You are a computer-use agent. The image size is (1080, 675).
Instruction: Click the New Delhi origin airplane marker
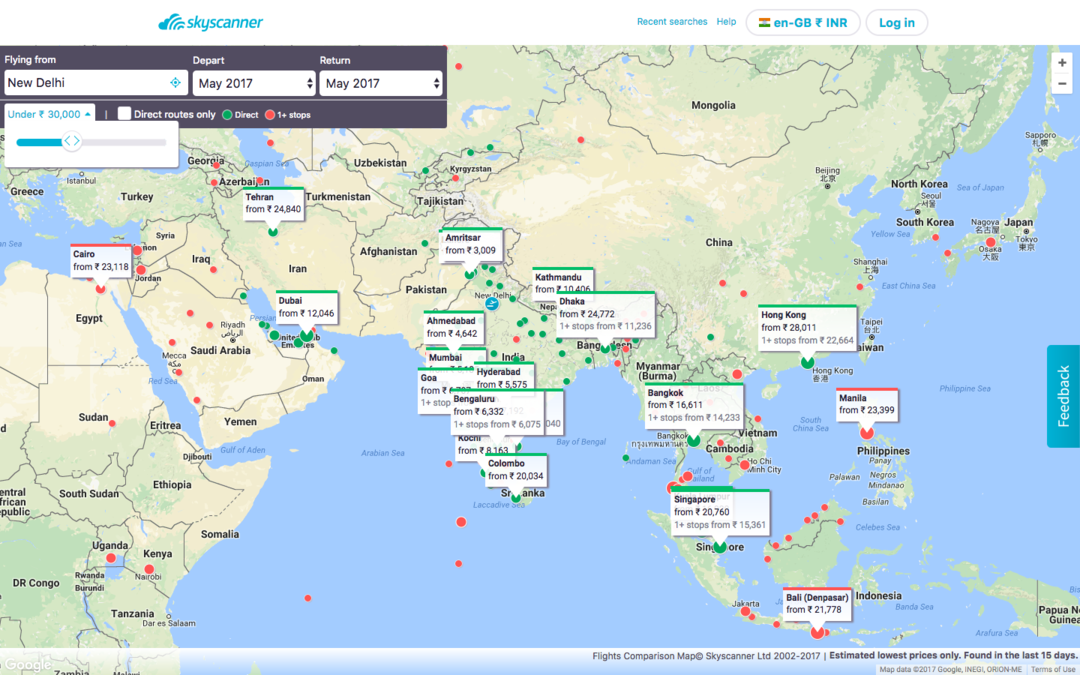491,301
